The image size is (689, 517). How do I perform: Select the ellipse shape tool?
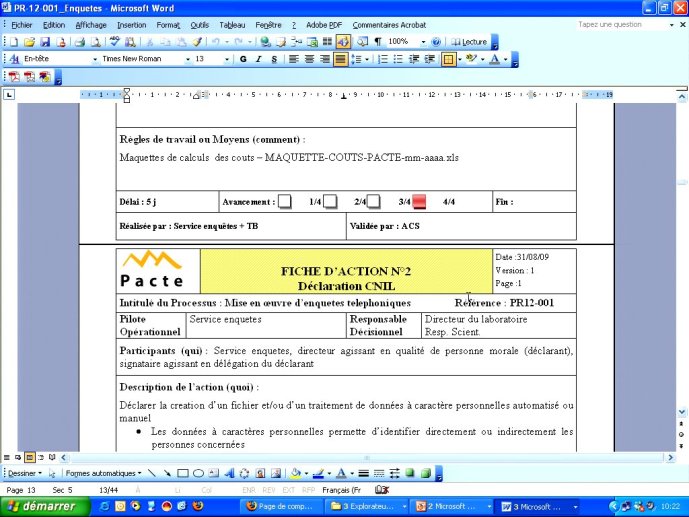tap(198, 473)
